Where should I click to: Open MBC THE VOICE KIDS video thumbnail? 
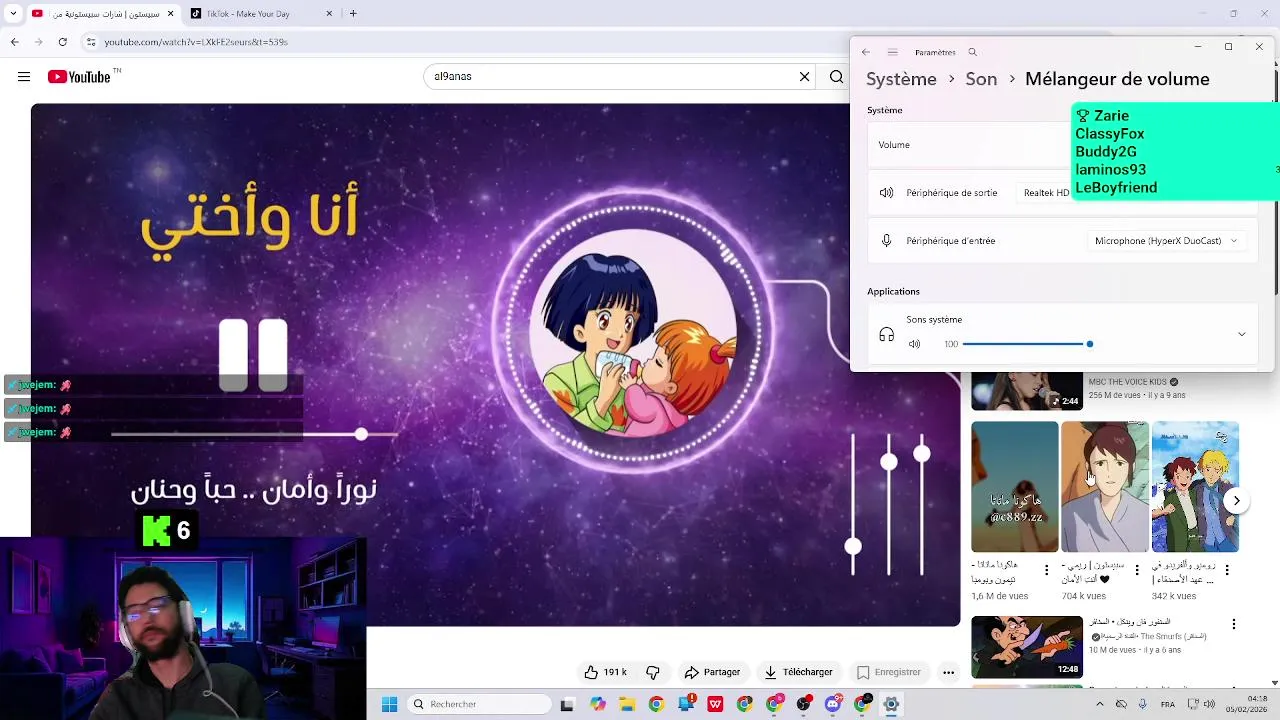(1027, 391)
